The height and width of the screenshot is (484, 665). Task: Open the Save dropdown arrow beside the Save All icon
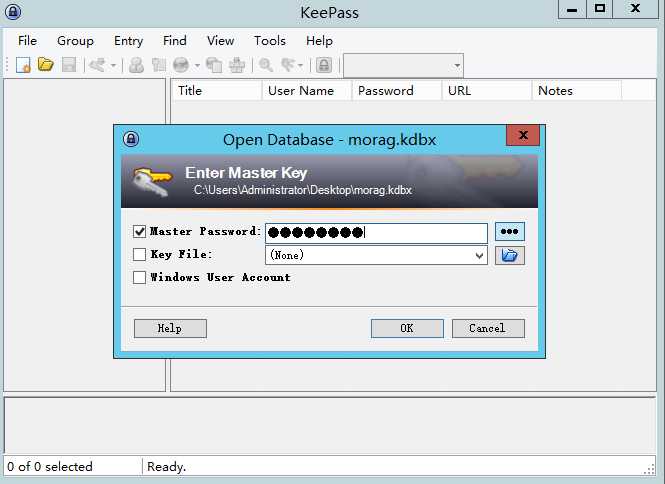[113, 65]
